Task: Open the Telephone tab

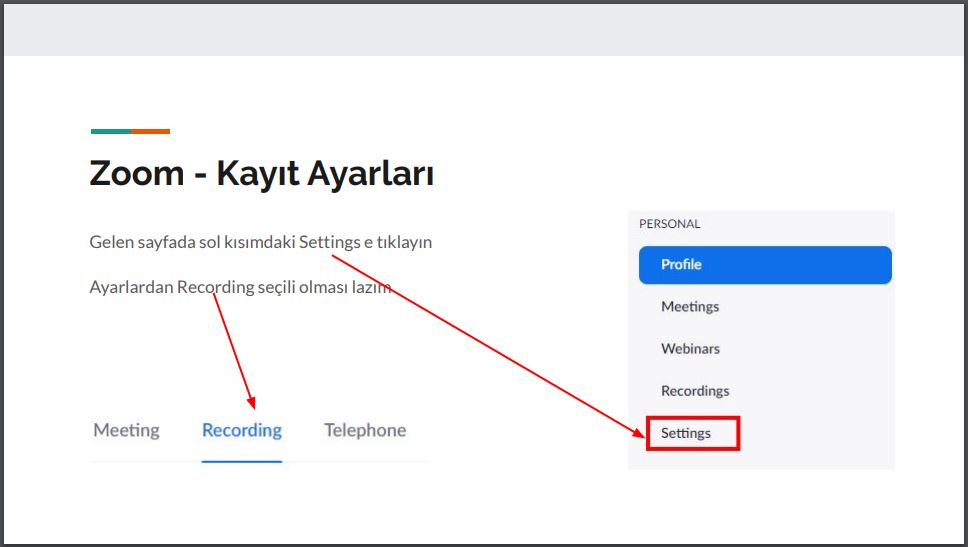Action: click(x=365, y=430)
